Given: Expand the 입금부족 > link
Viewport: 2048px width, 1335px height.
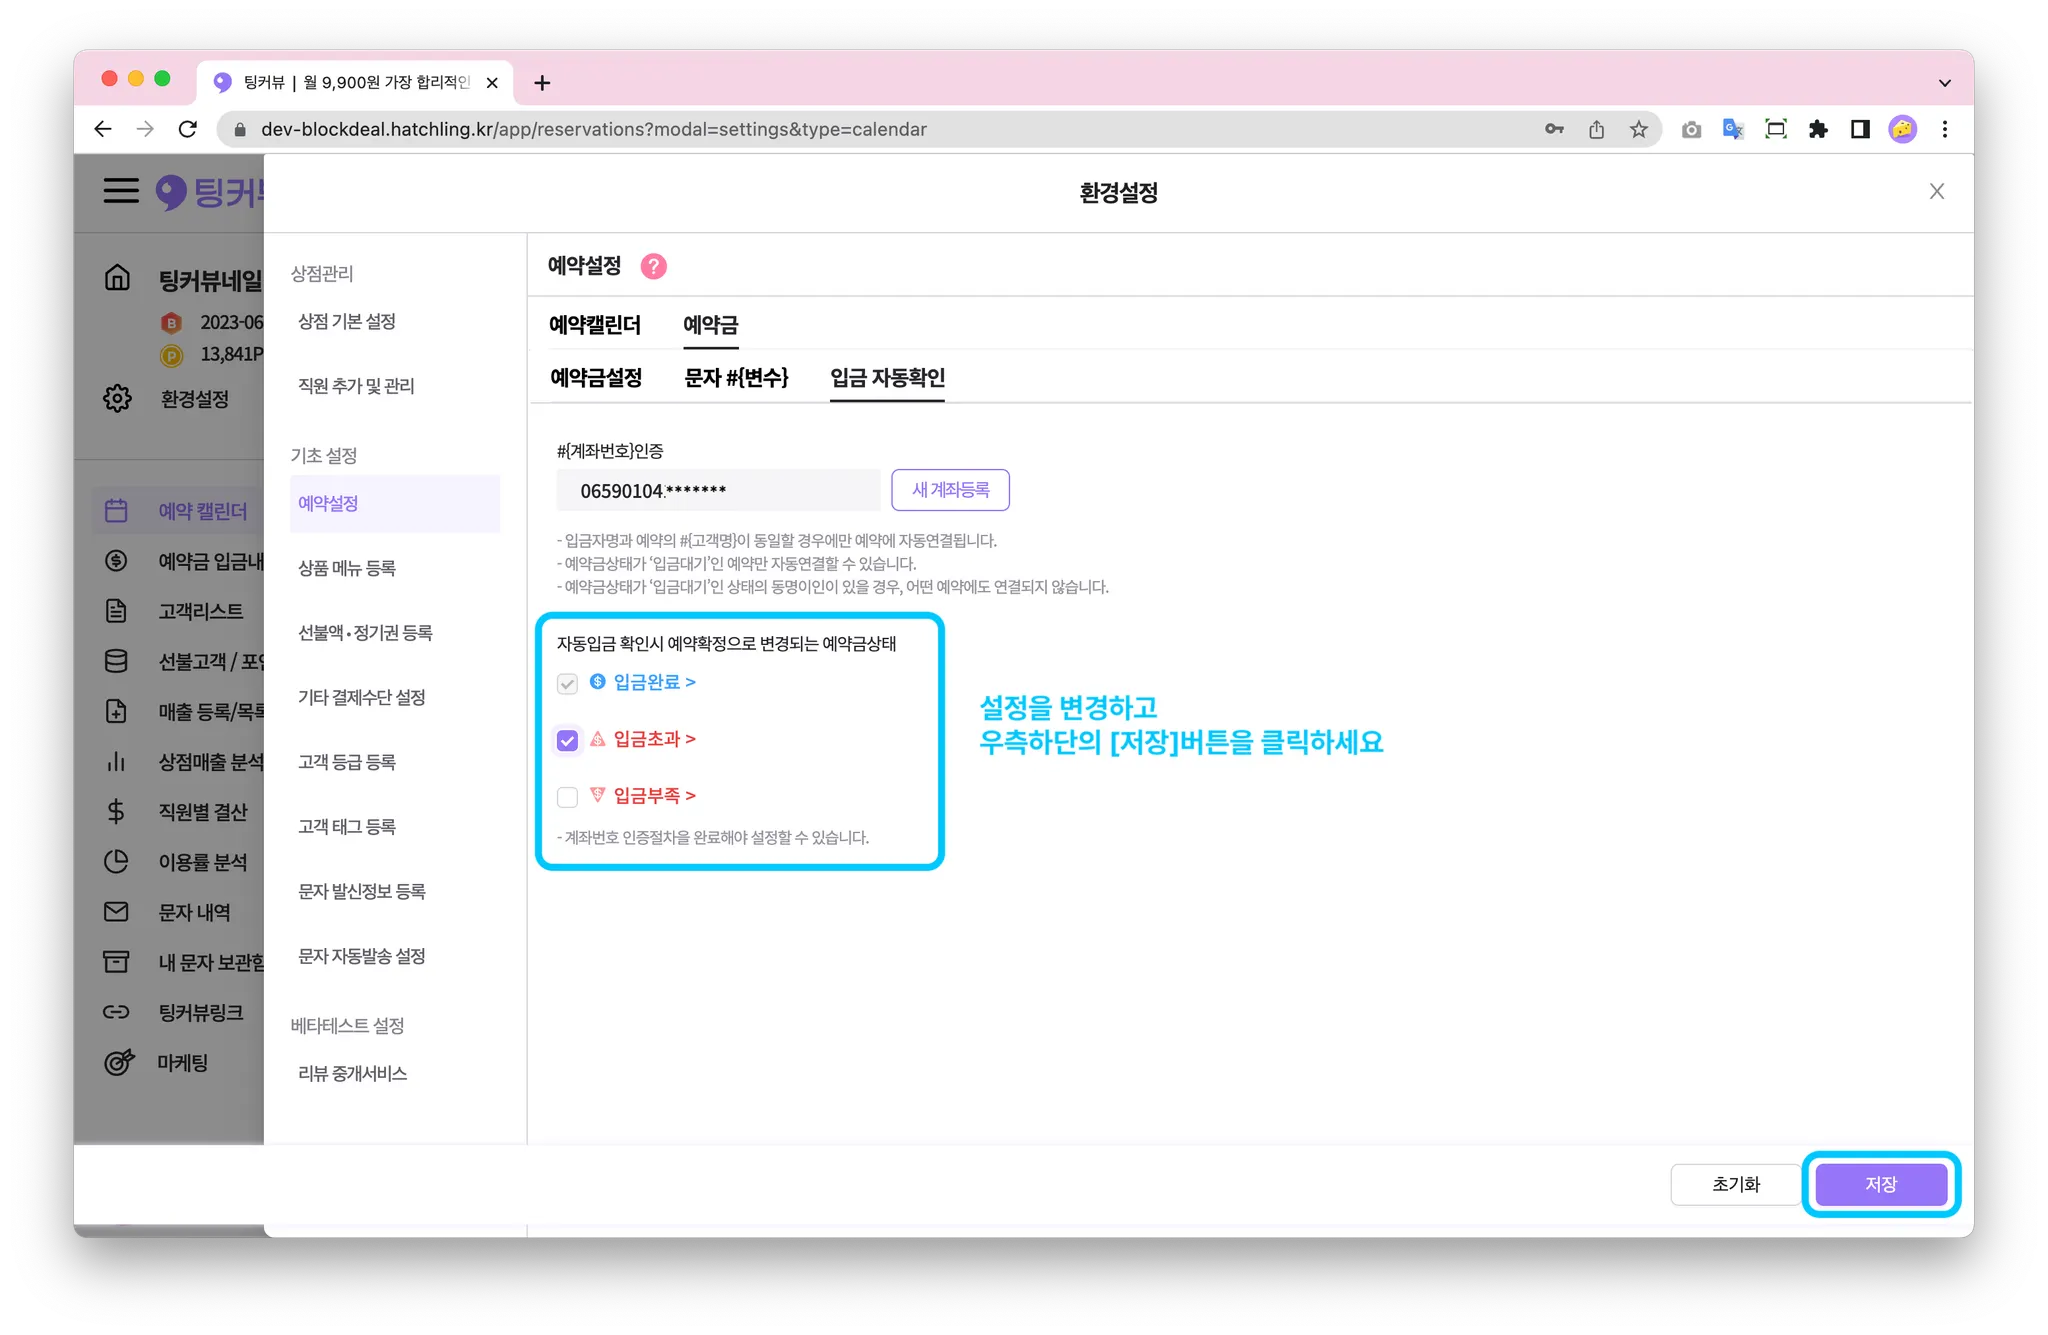Looking at the screenshot, I should pos(654,796).
